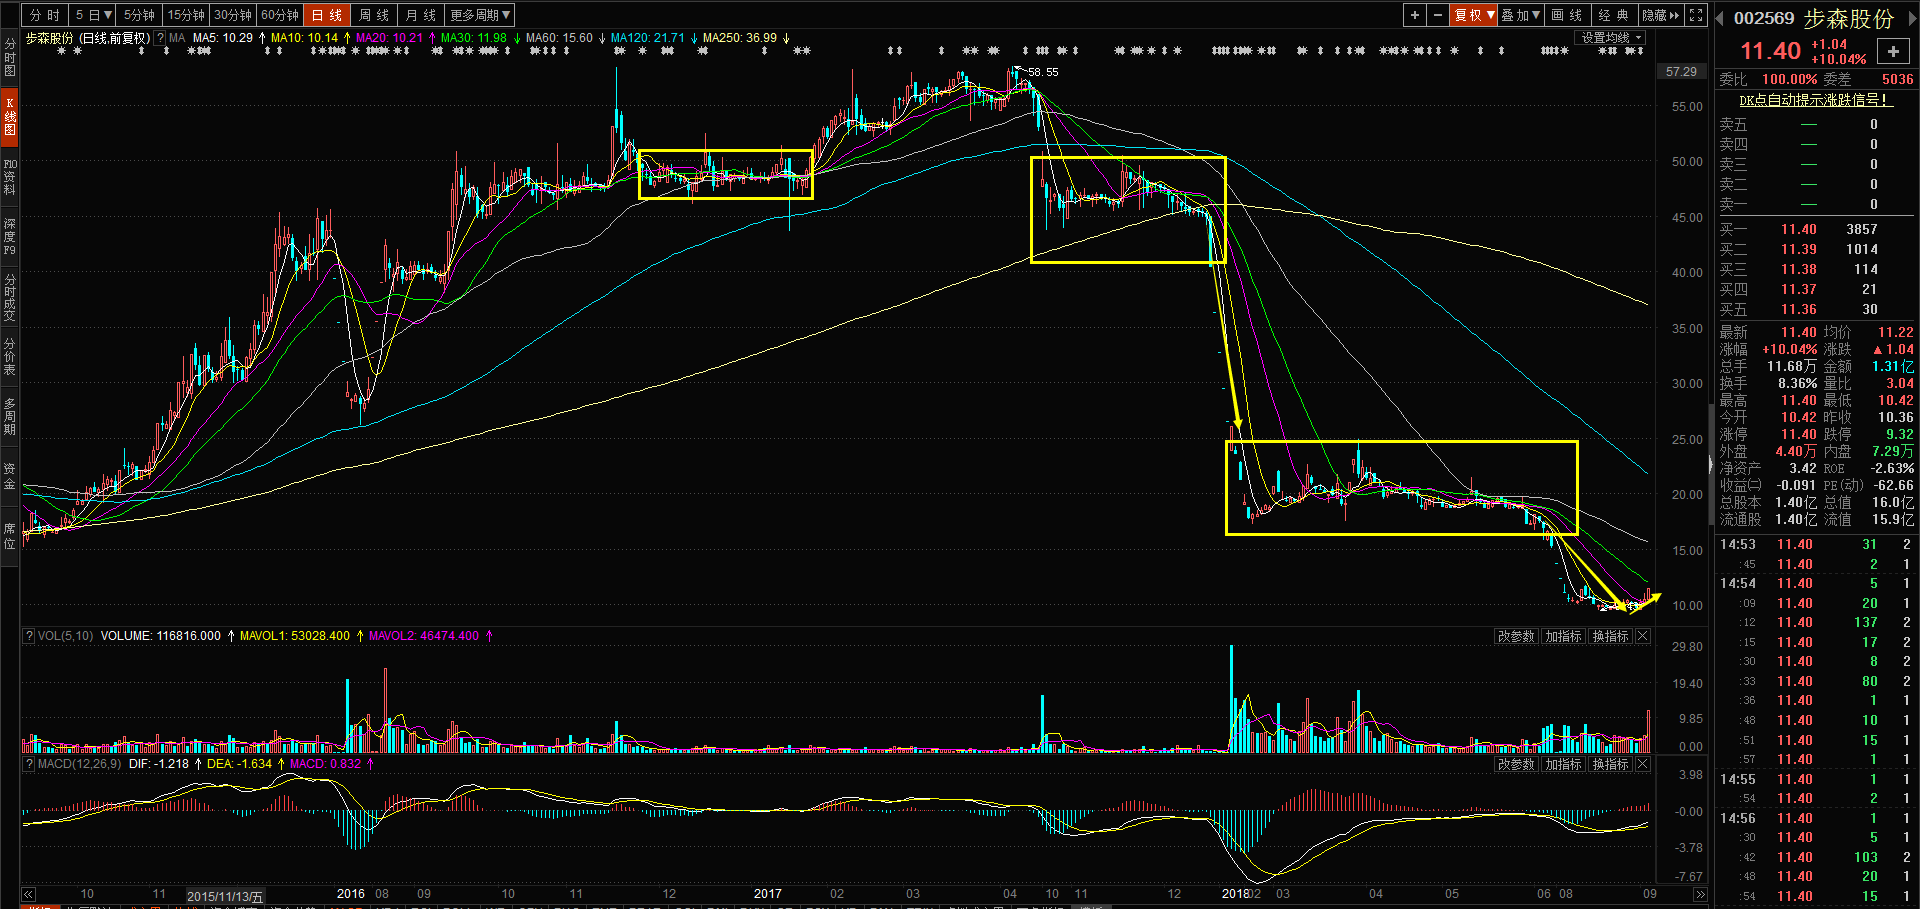Image resolution: width=1920 pixels, height=909 pixels.
Task: Zoom out chart with the minus button
Action: coord(1438,15)
